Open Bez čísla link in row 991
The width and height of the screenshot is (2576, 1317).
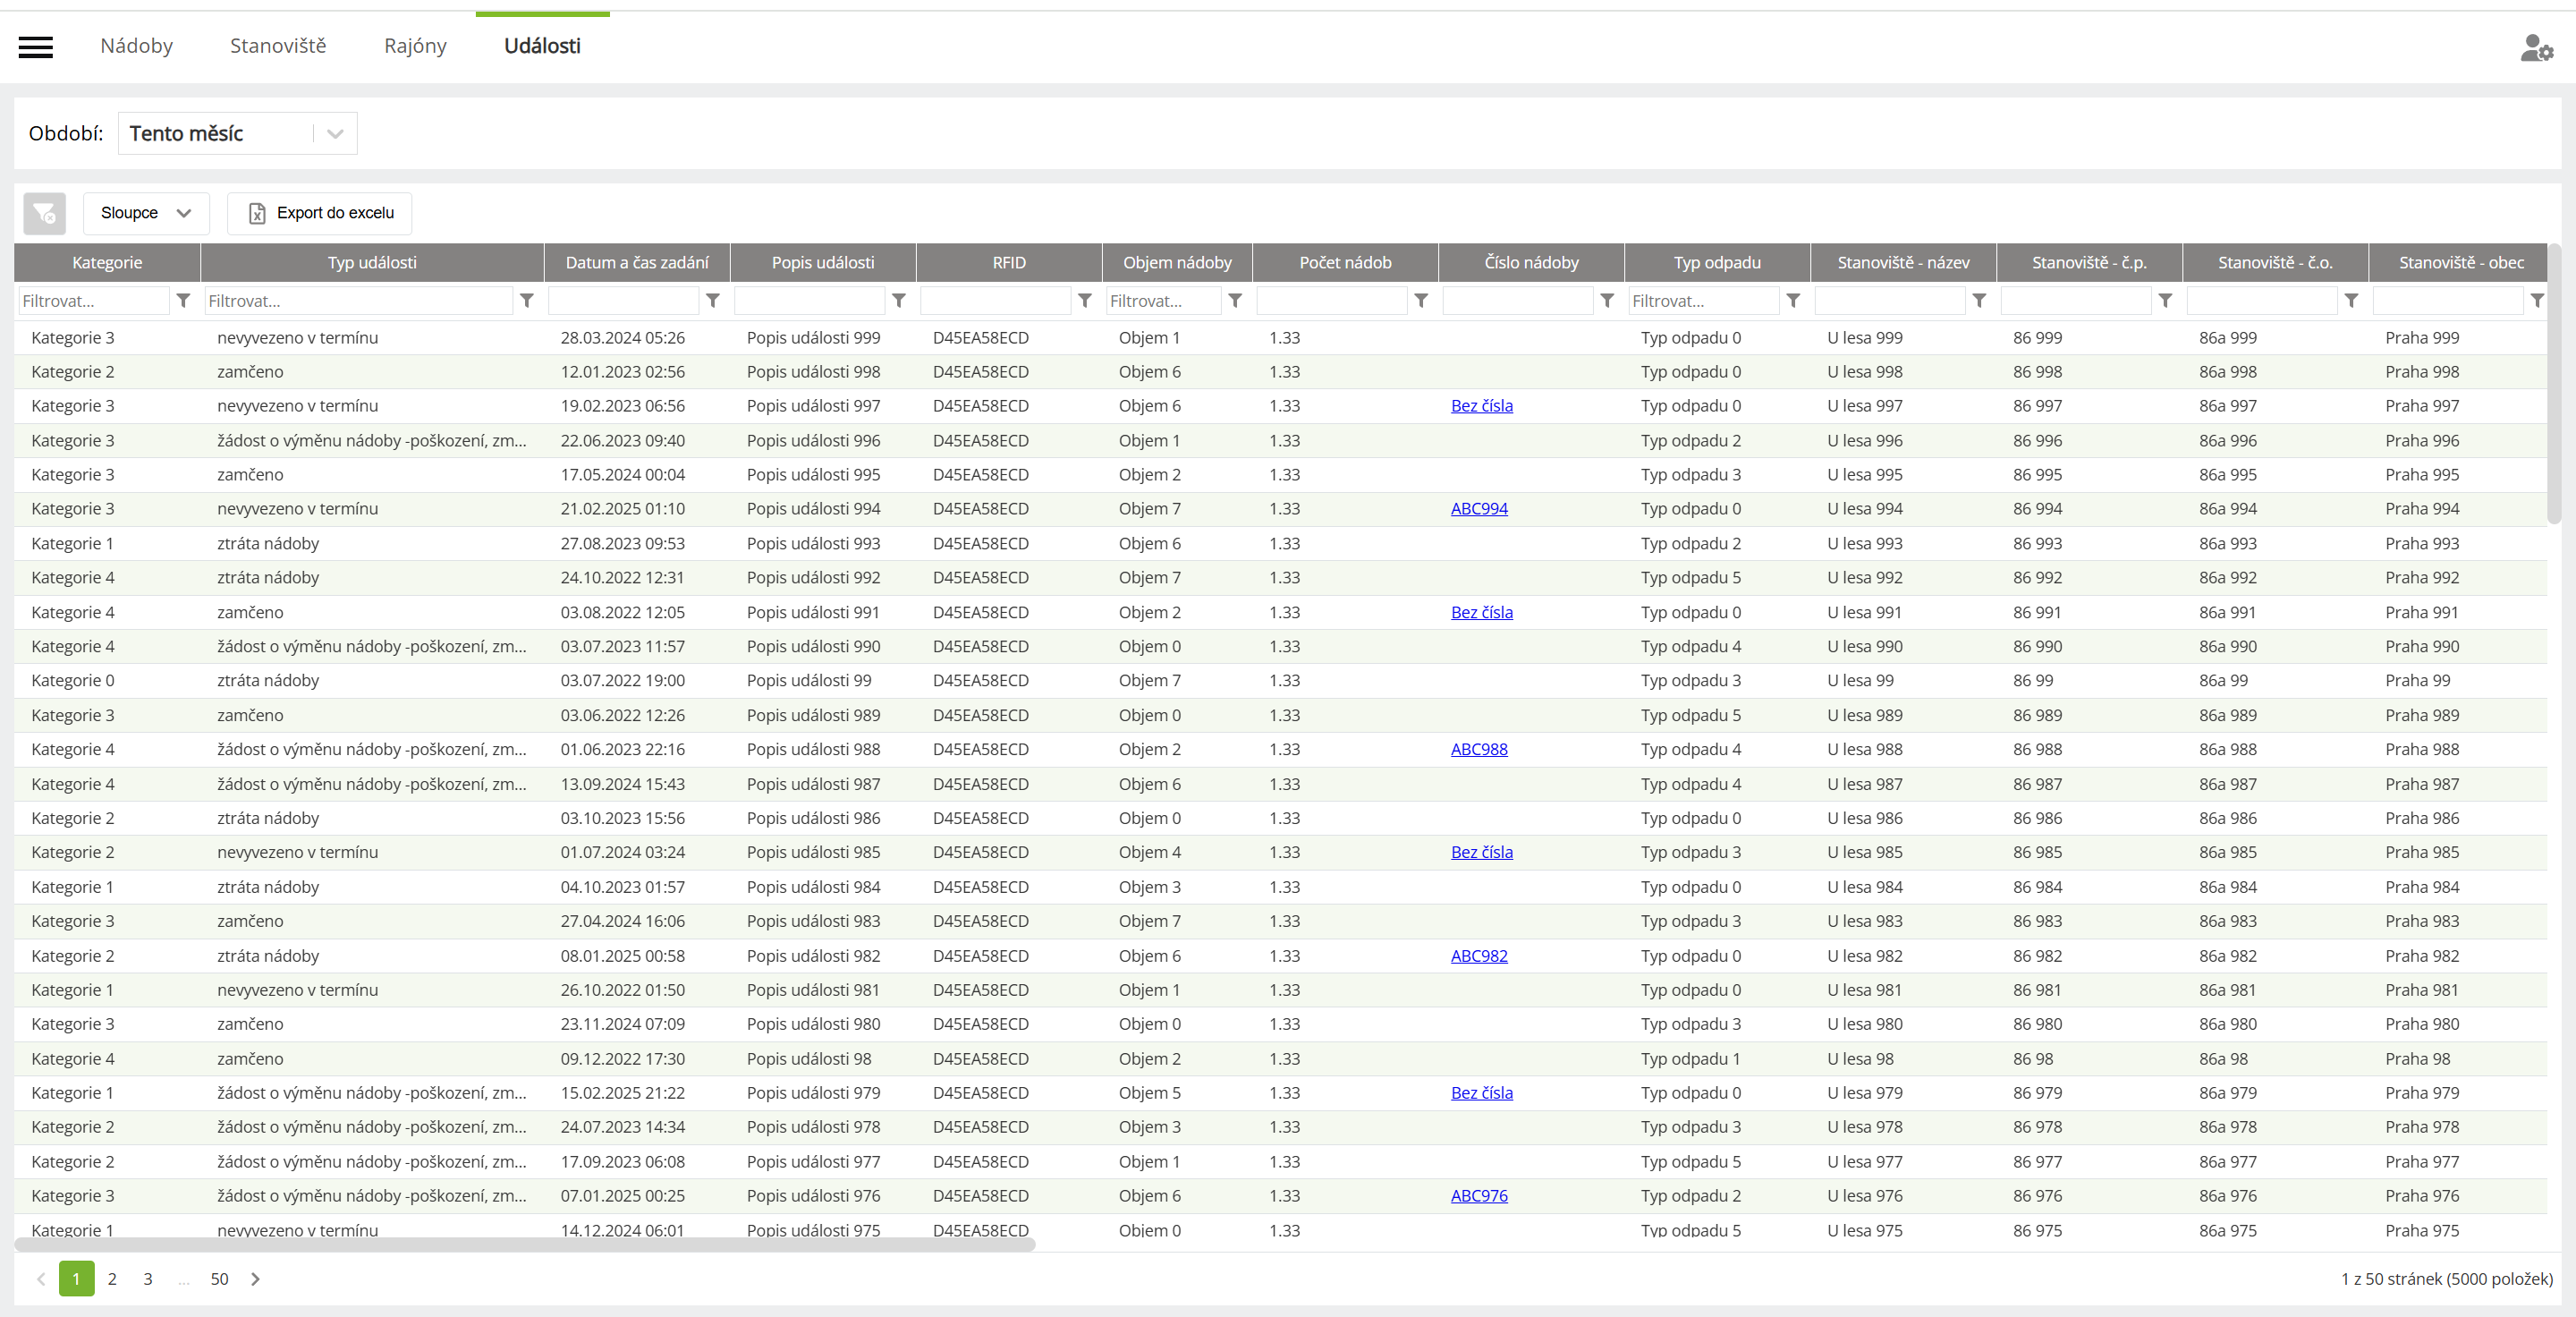pyautogui.click(x=1481, y=612)
